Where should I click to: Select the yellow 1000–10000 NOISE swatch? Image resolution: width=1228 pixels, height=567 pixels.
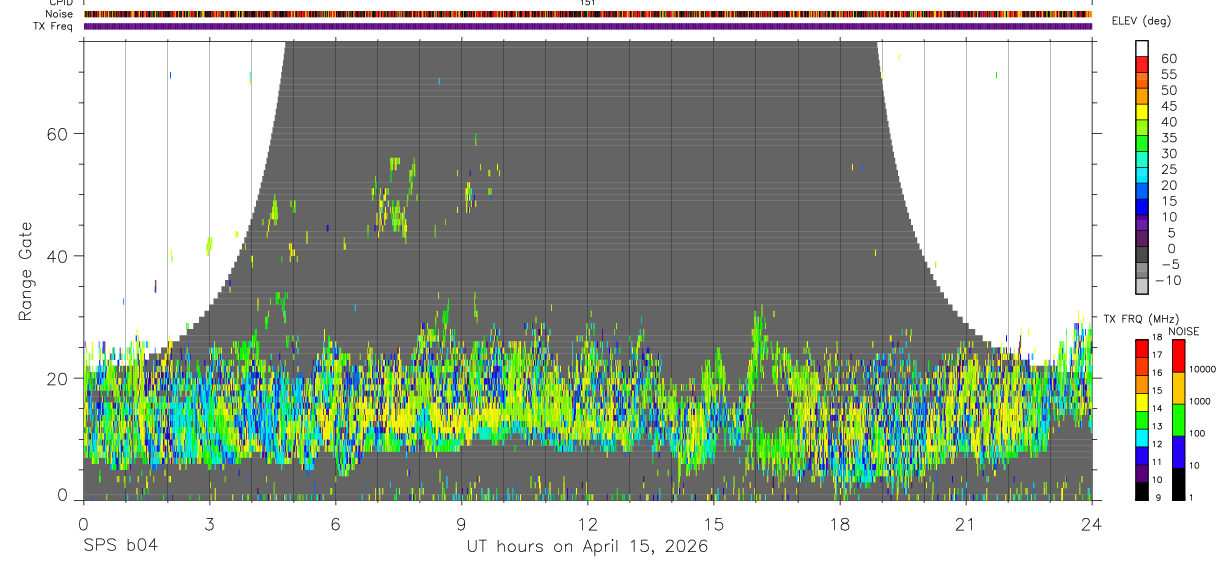tap(1178, 388)
